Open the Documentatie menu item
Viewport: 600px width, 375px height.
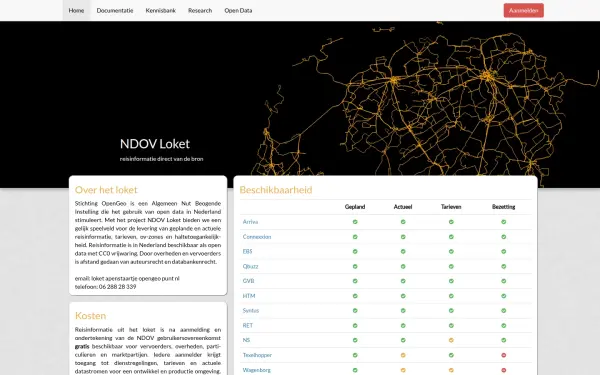coord(115,10)
